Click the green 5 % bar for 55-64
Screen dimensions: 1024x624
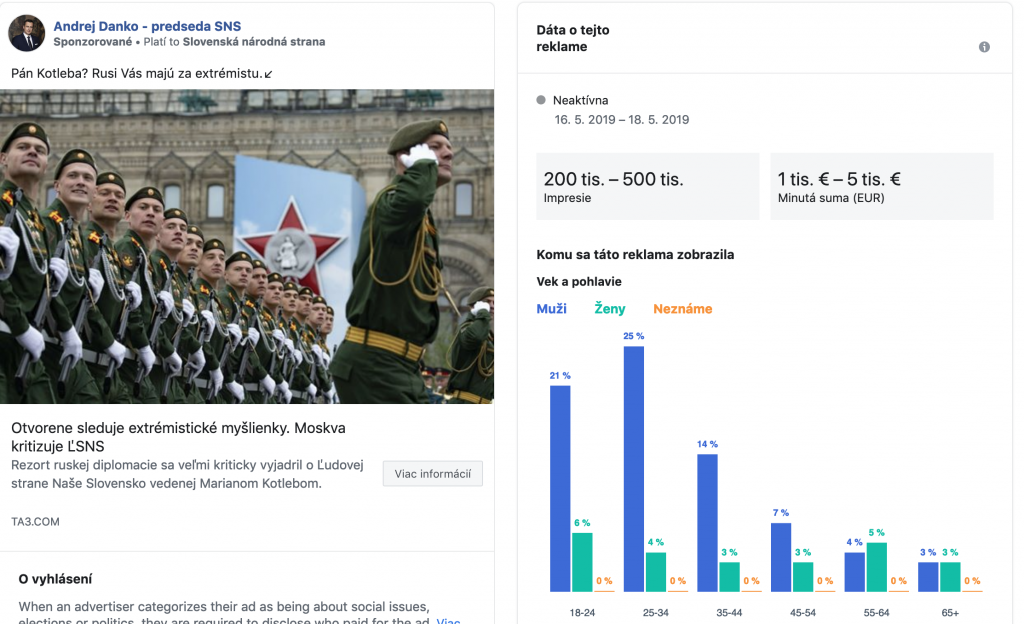876,567
